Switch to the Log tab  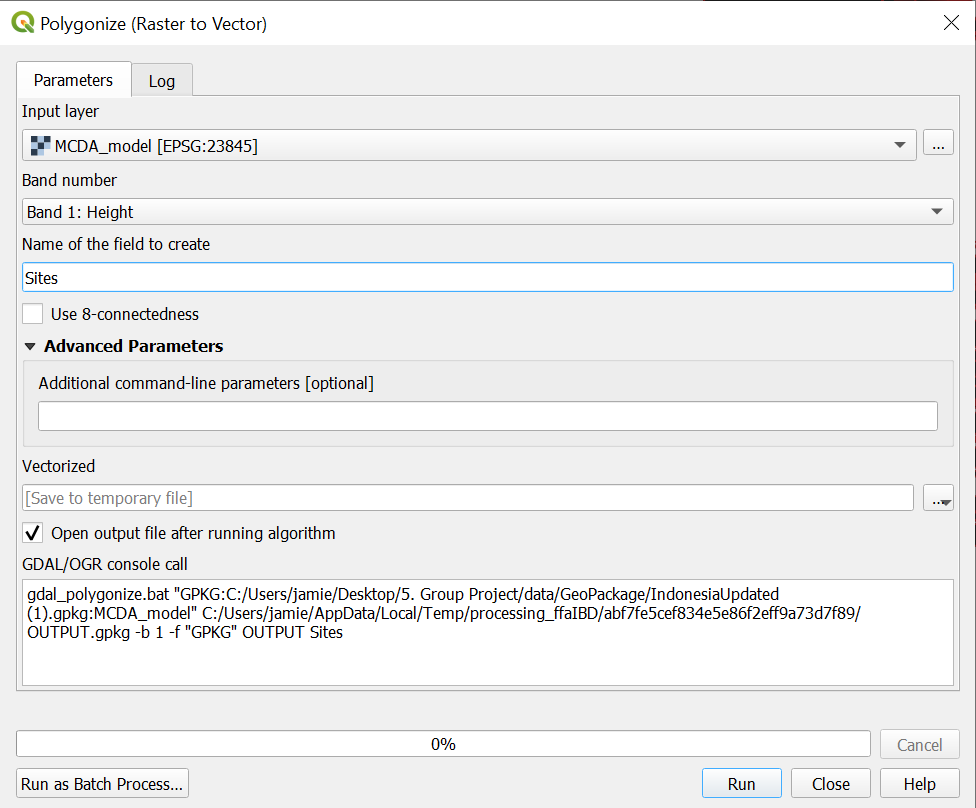pyautogui.click(x=161, y=81)
